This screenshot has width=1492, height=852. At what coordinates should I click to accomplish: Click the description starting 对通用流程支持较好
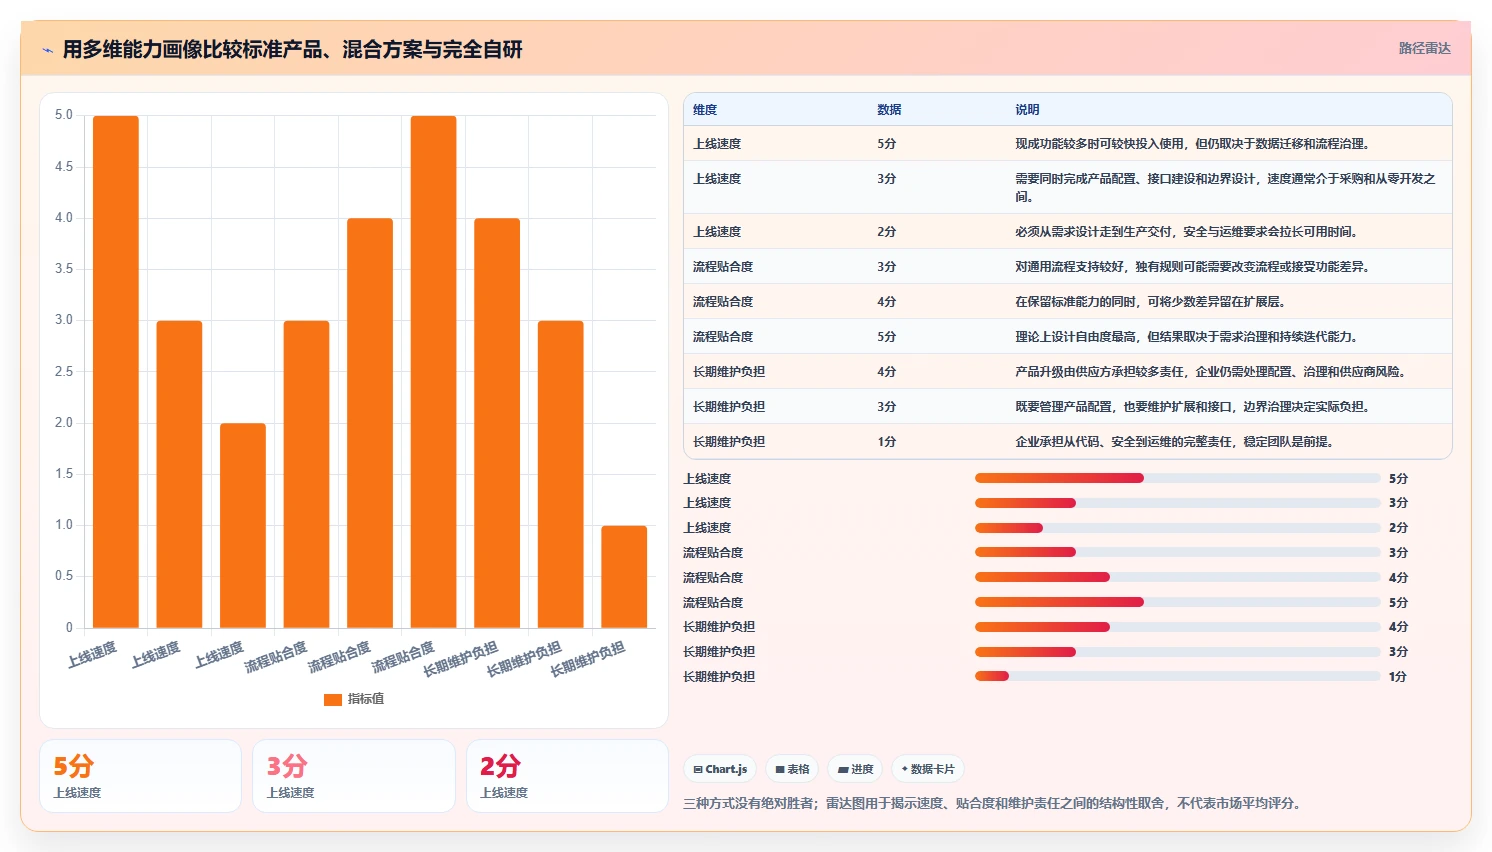click(1192, 267)
